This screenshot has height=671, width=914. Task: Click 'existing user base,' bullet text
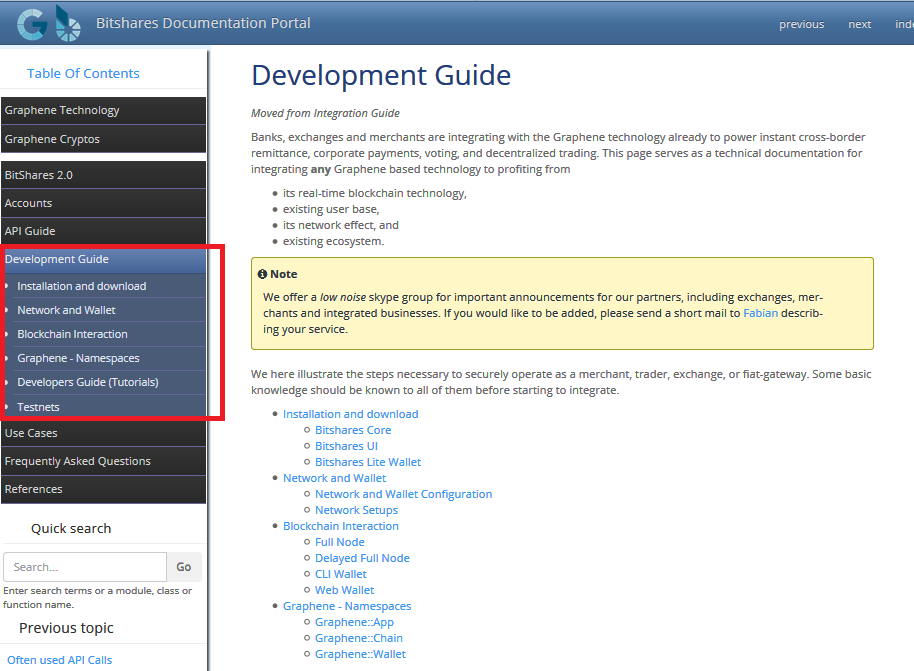331,209
